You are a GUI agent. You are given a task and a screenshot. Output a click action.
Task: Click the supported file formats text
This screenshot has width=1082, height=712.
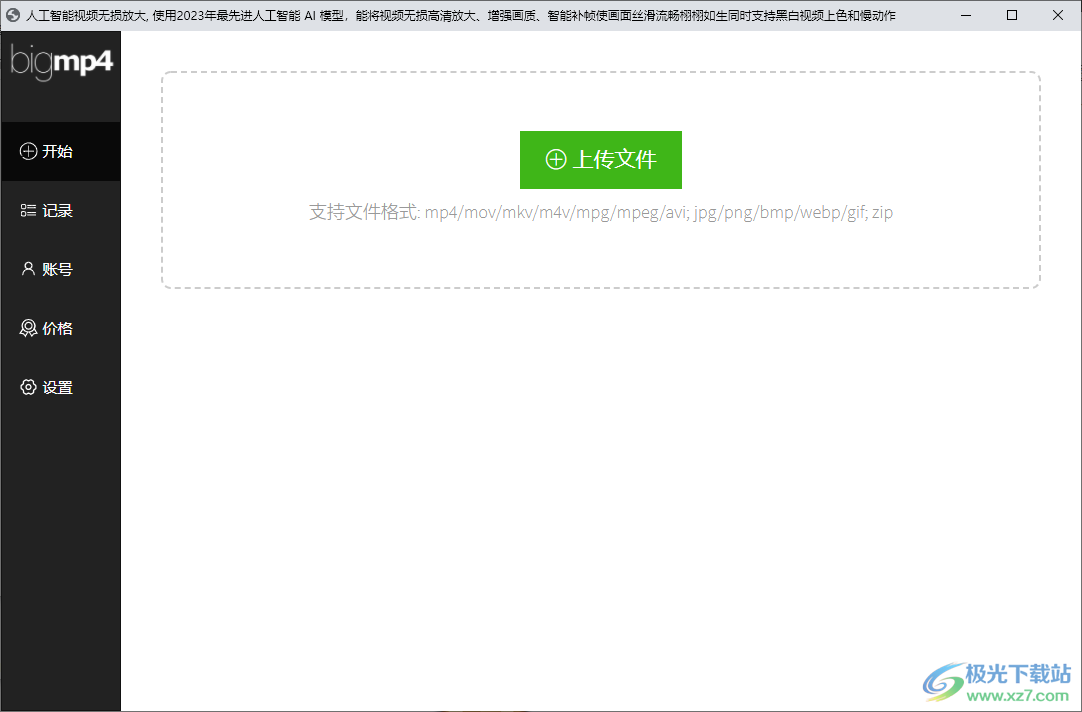click(600, 212)
